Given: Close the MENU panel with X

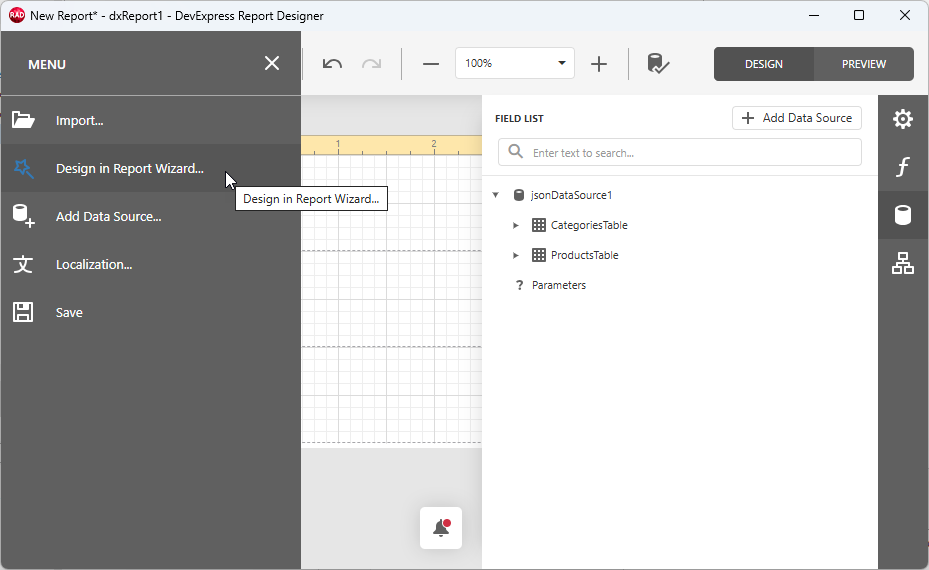Looking at the screenshot, I should pos(272,63).
